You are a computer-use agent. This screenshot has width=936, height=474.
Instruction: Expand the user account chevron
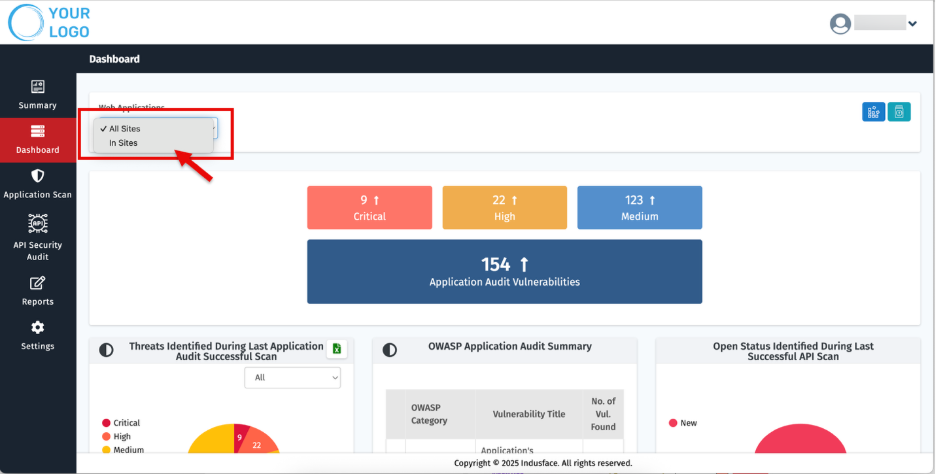click(912, 24)
